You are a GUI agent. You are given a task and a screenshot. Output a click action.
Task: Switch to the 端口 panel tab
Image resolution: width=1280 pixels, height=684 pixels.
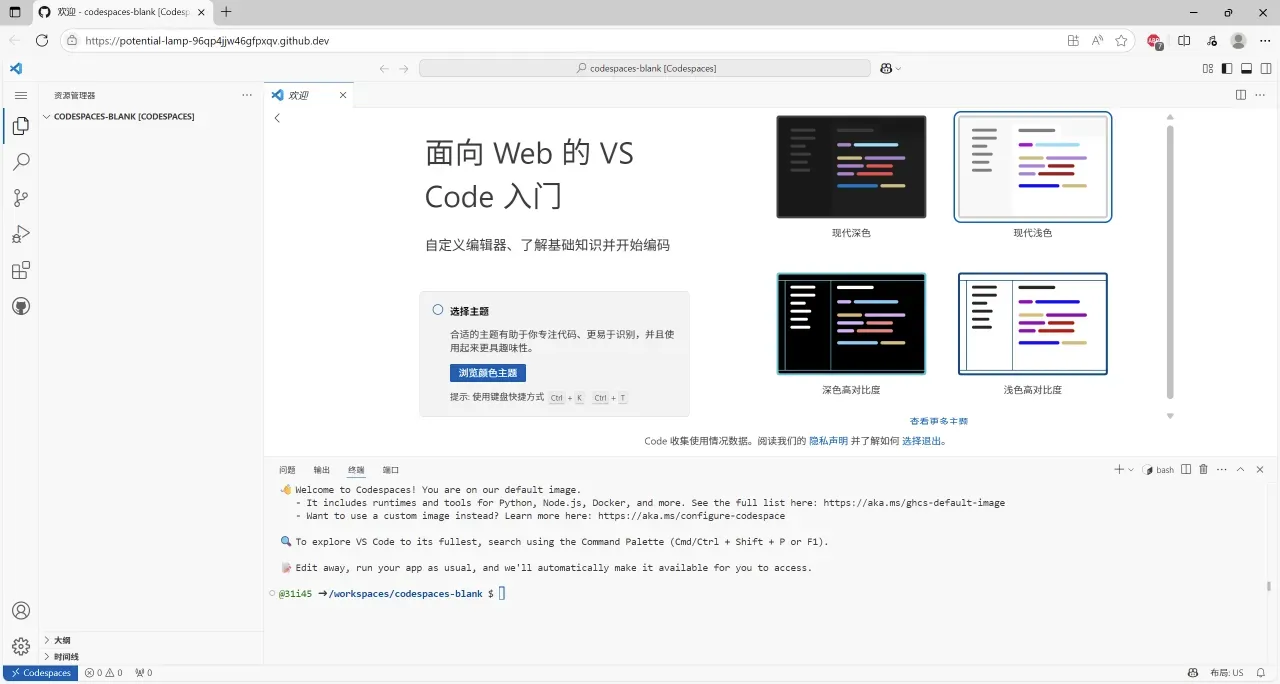[x=391, y=469]
